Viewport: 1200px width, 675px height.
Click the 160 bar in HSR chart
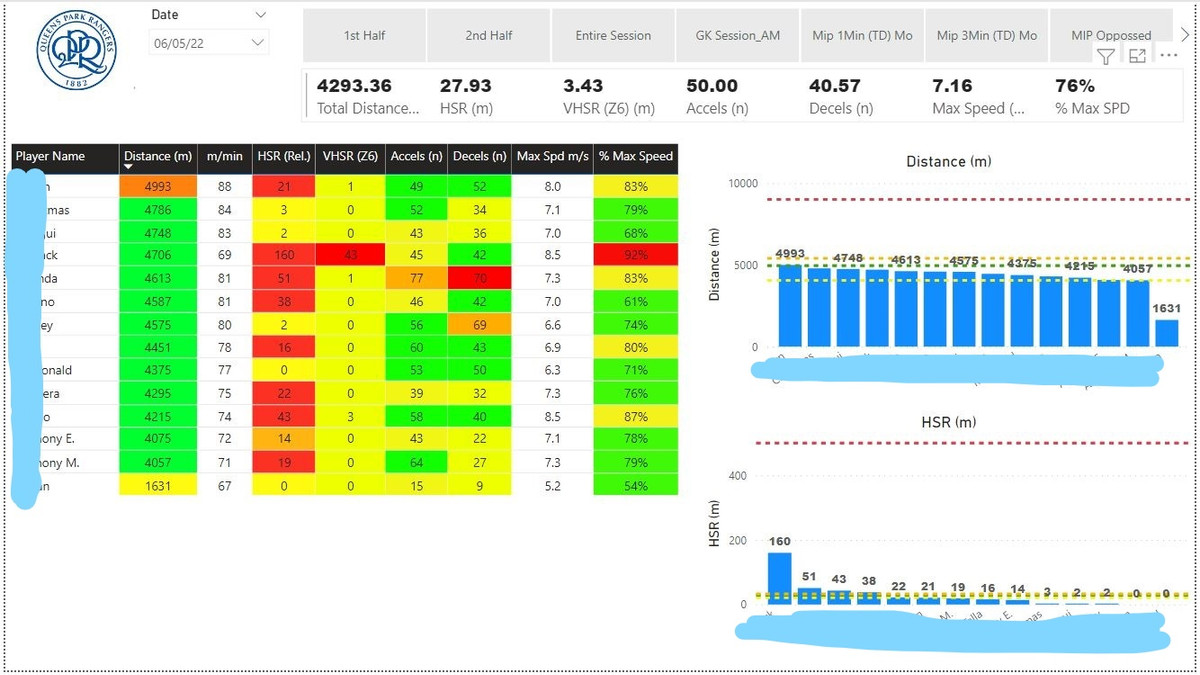[779, 577]
